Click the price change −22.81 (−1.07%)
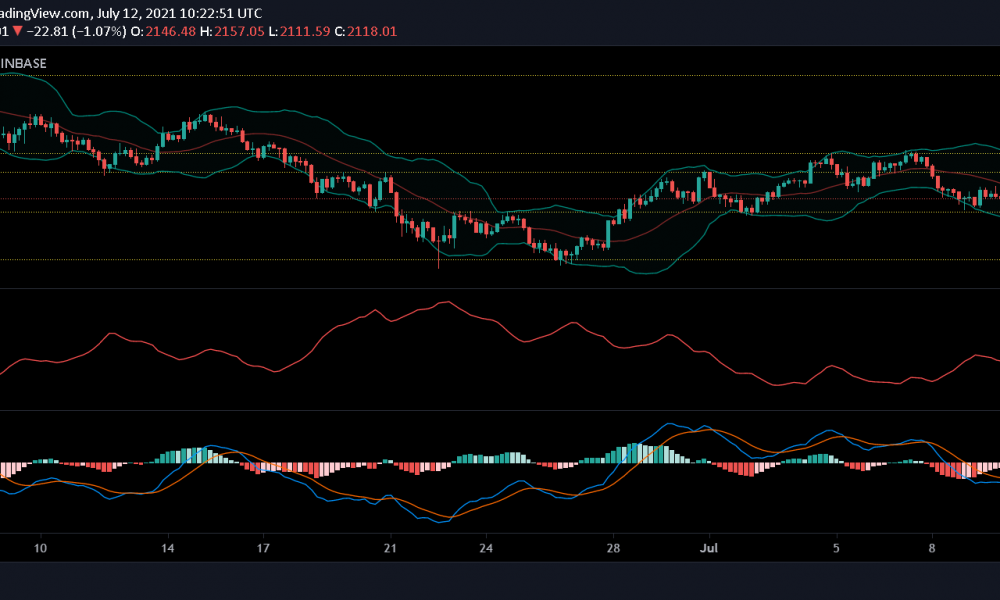The width and height of the screenshot is (1000, 600). pyautogui.click(x=76, y=31)
